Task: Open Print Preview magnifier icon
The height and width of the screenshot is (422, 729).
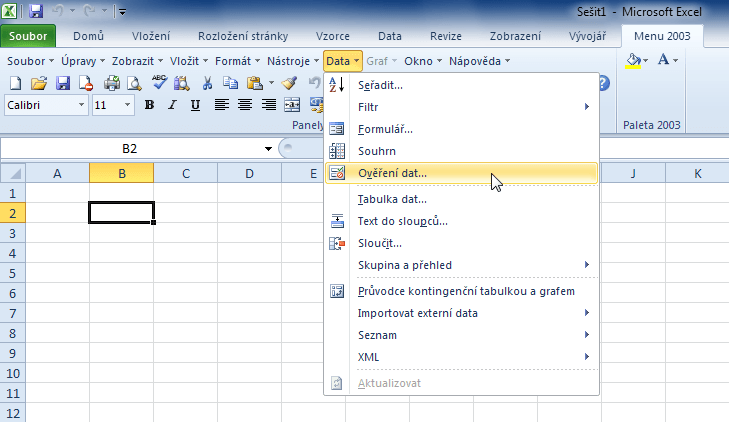Action: [134, 84]
